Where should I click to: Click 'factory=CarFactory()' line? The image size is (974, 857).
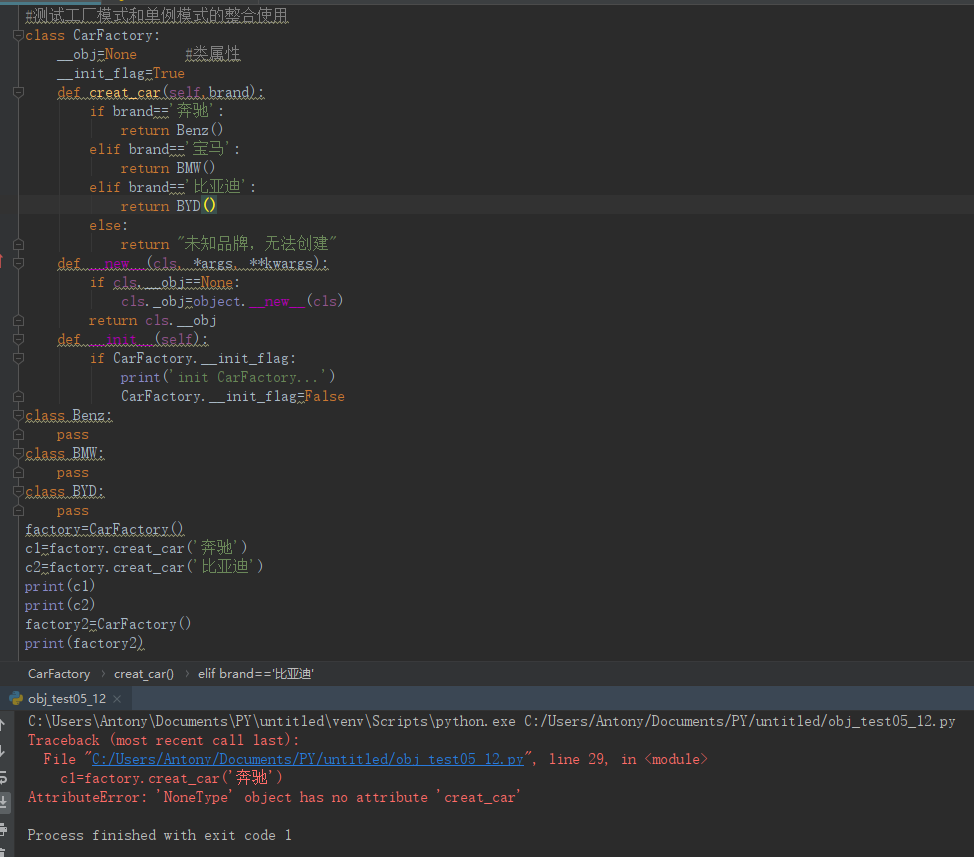click(104, 529)
